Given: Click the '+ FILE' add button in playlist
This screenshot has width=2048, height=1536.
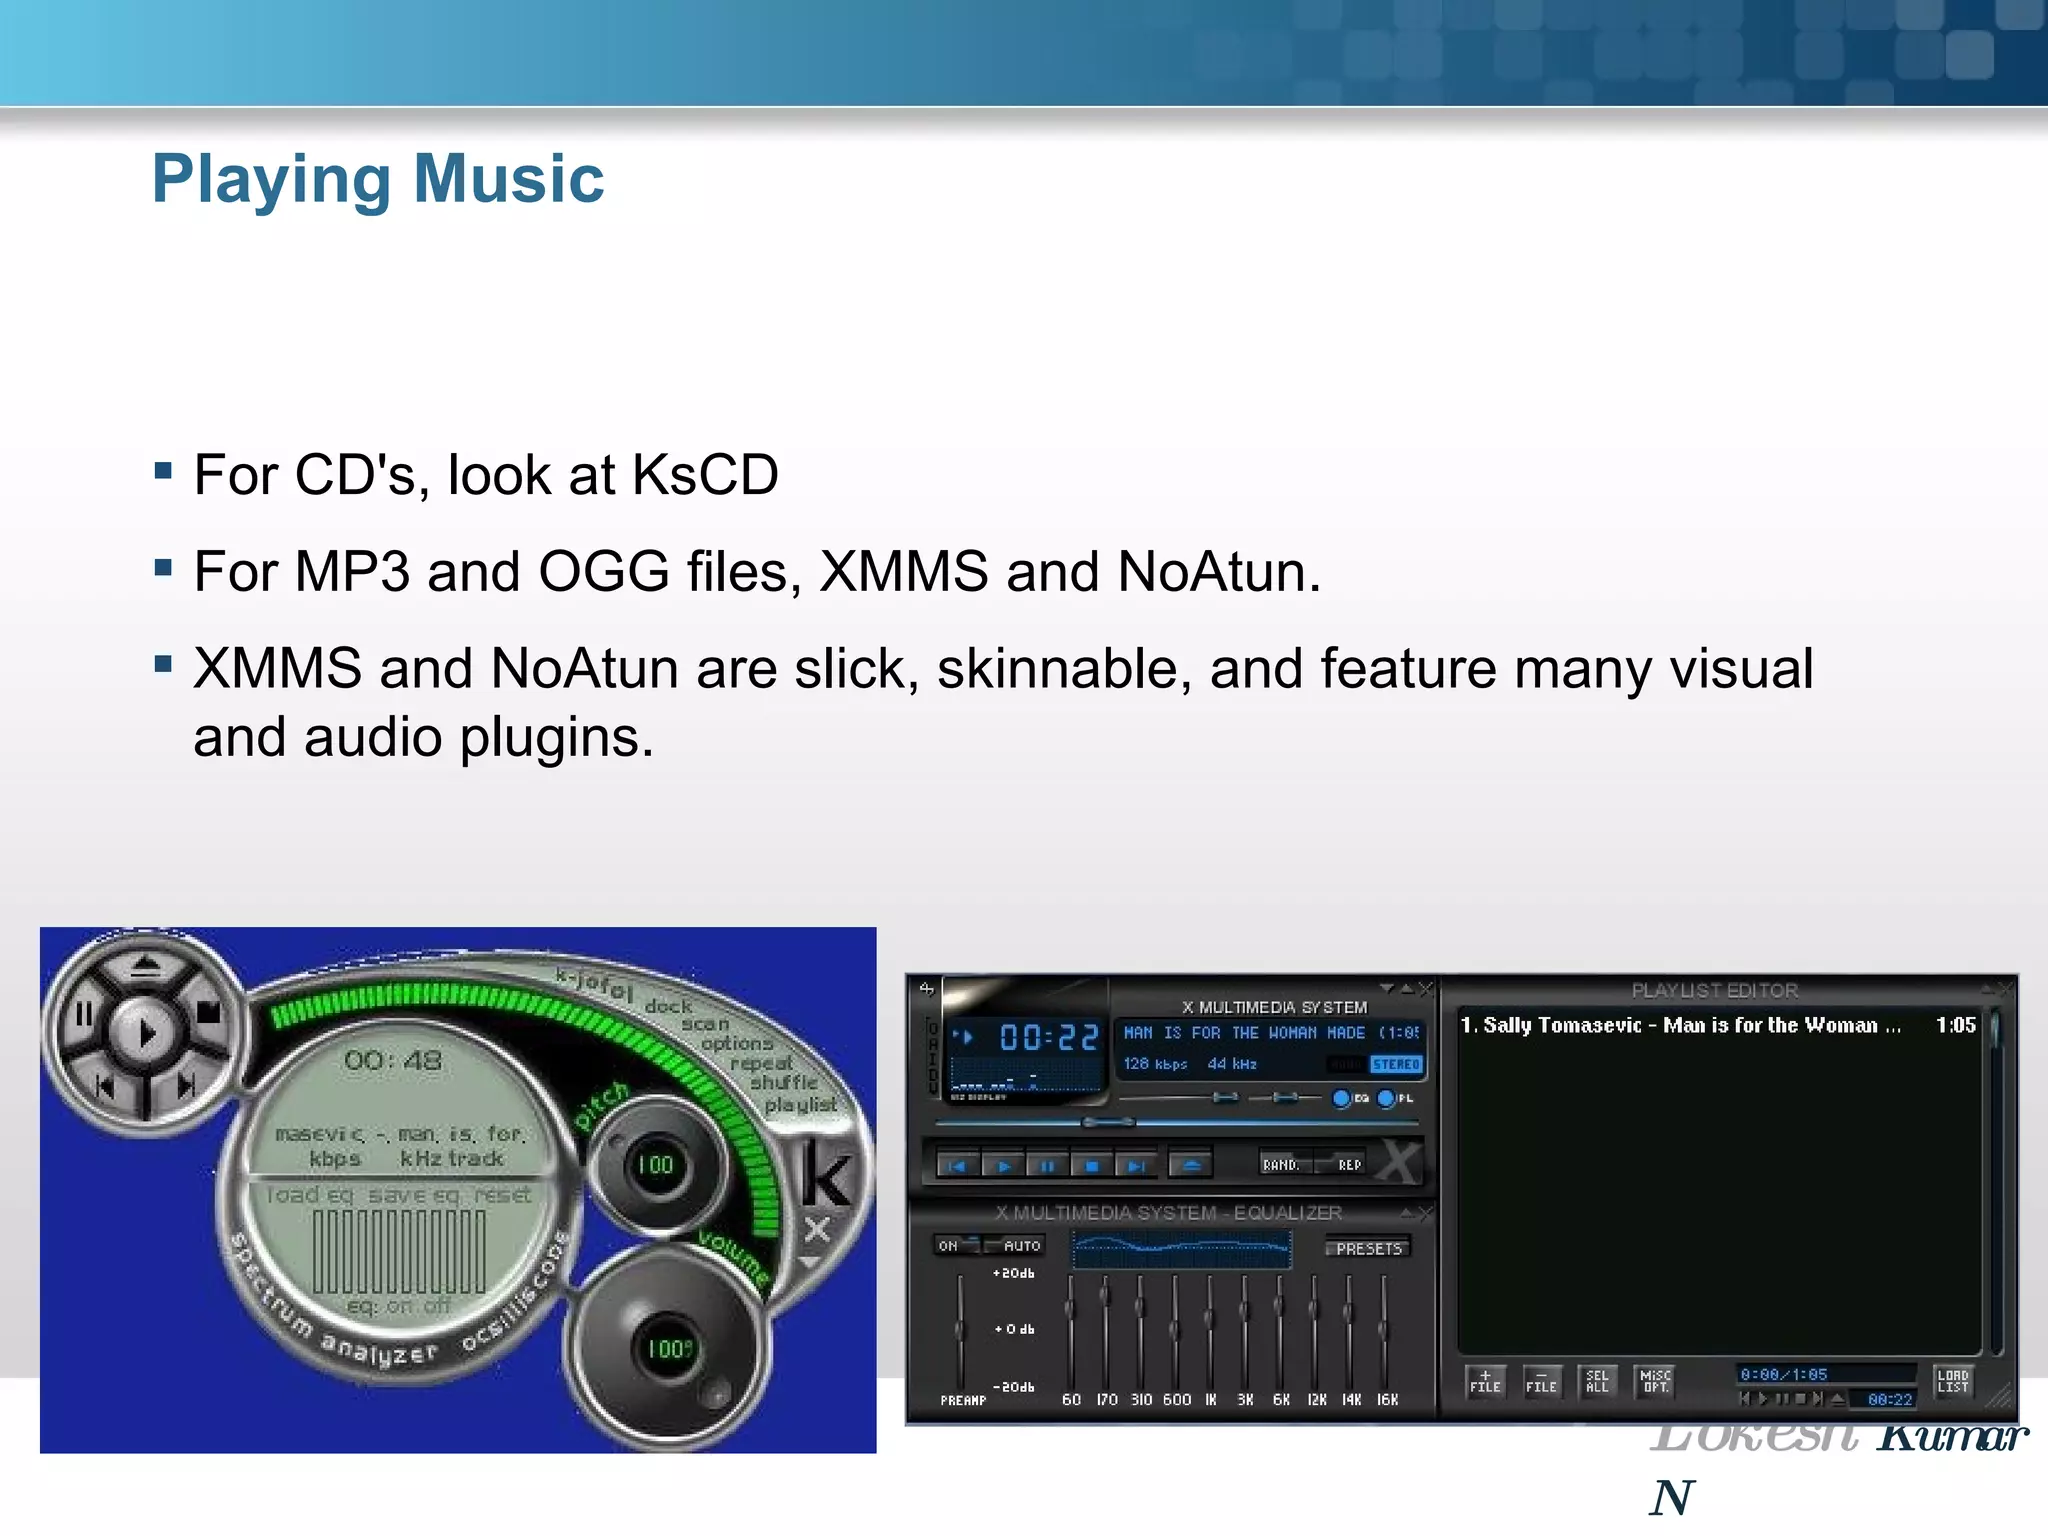Looking at the screenshot, I should (1485, 1381).
